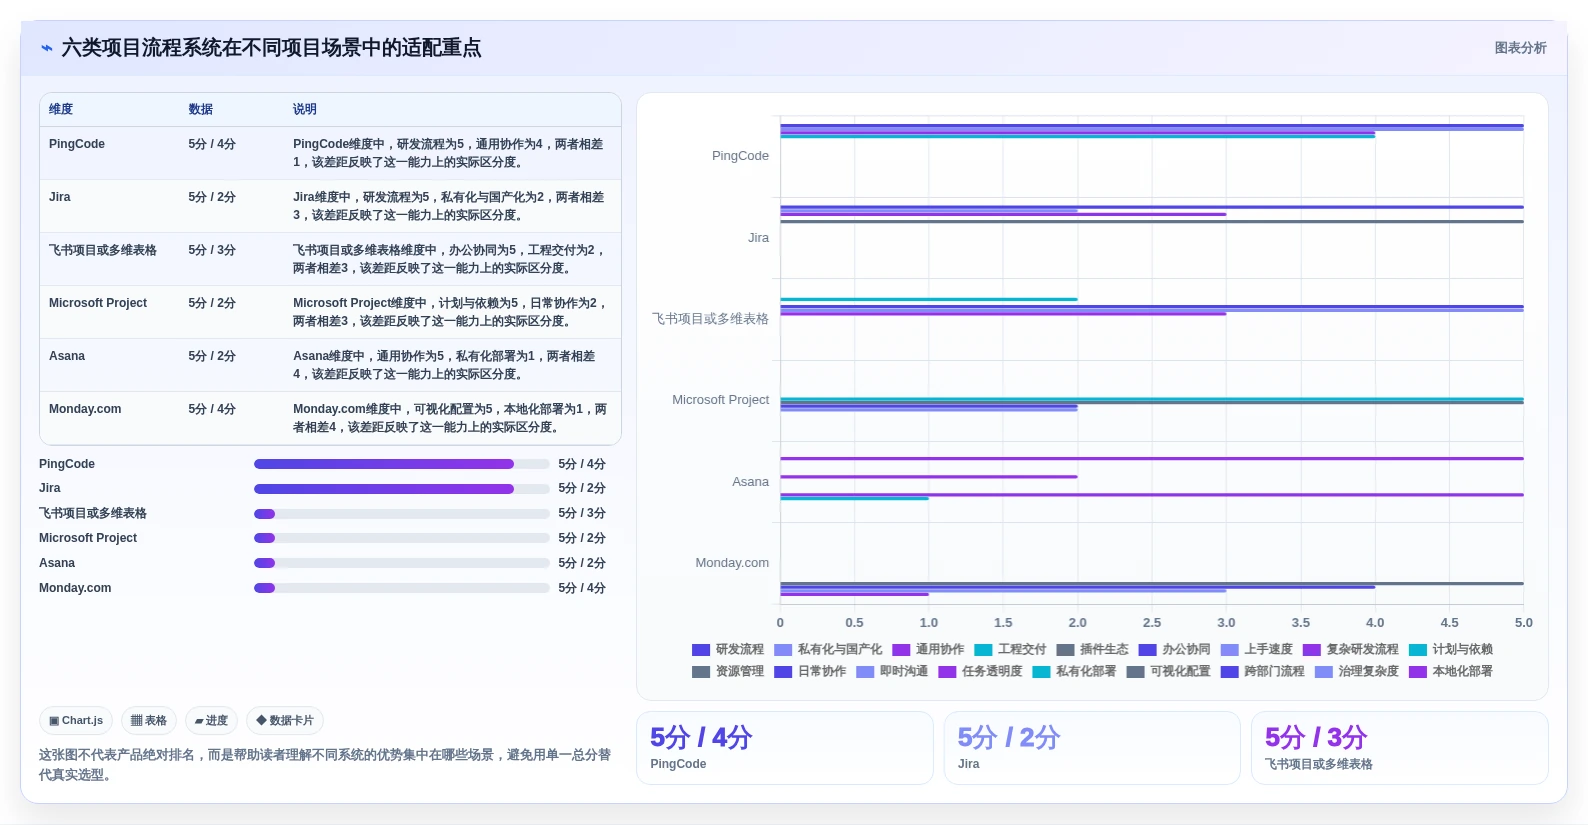
Task: Click the Asana progress bar
Action: click(402, 563)
